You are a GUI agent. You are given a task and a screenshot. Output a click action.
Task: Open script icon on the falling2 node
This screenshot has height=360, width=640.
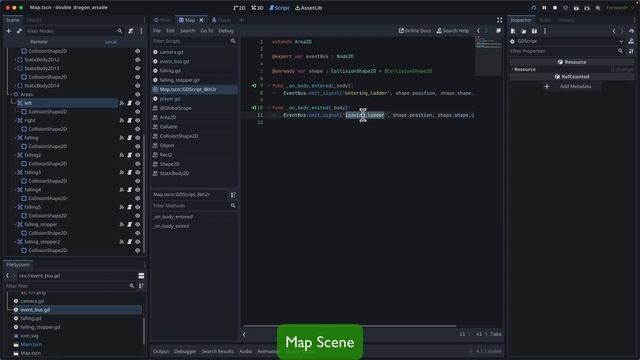tap(129, 155)
